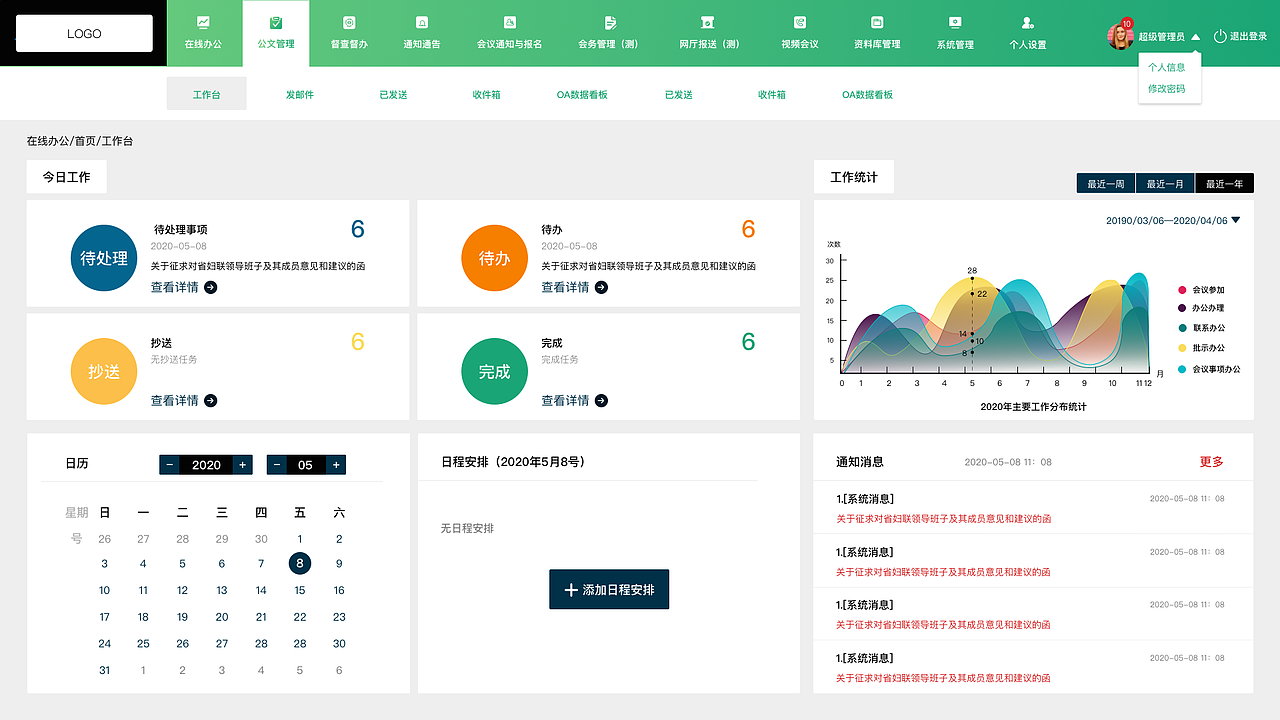Open the 视频会议 icon
Image resolution: width=1280 pixels, height=720 pixels.
click(800, 22)
